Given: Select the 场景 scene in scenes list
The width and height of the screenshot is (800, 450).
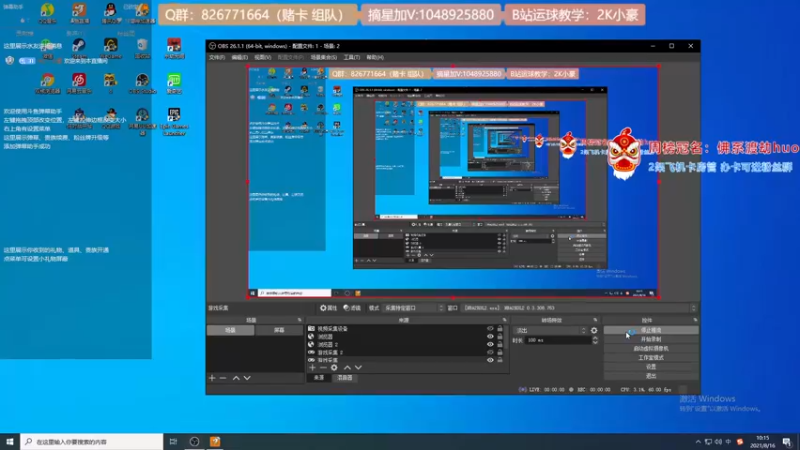Looking at the screenshot, I should click(x=231, y=331).
